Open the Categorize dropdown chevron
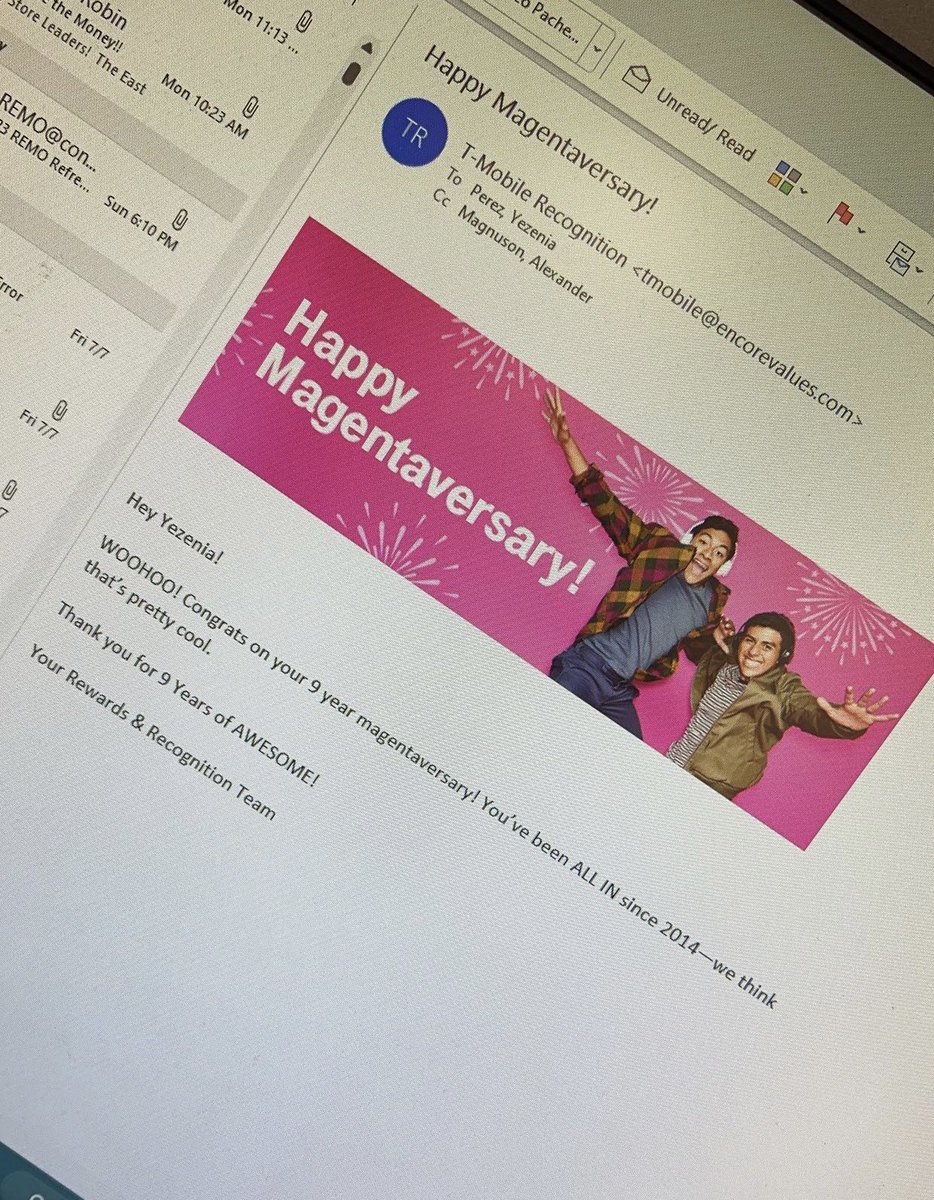The width and height of the screenshot is (934, 1200). point(803,191)
